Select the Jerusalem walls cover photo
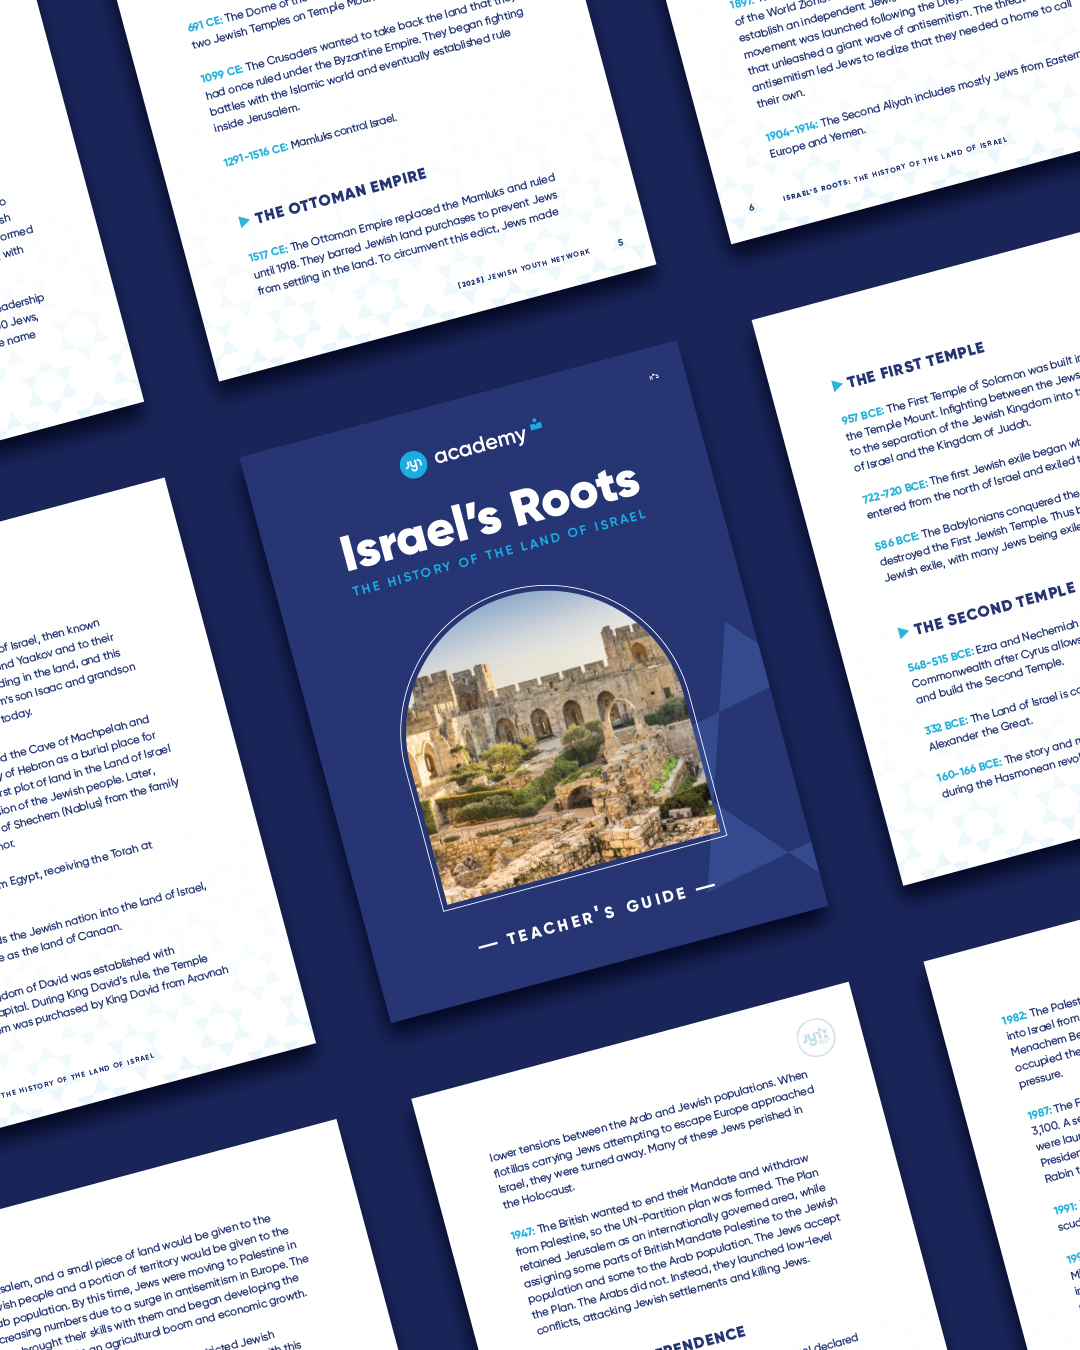The height and width of the screenshot is (1350, 1080). [563, 746]
